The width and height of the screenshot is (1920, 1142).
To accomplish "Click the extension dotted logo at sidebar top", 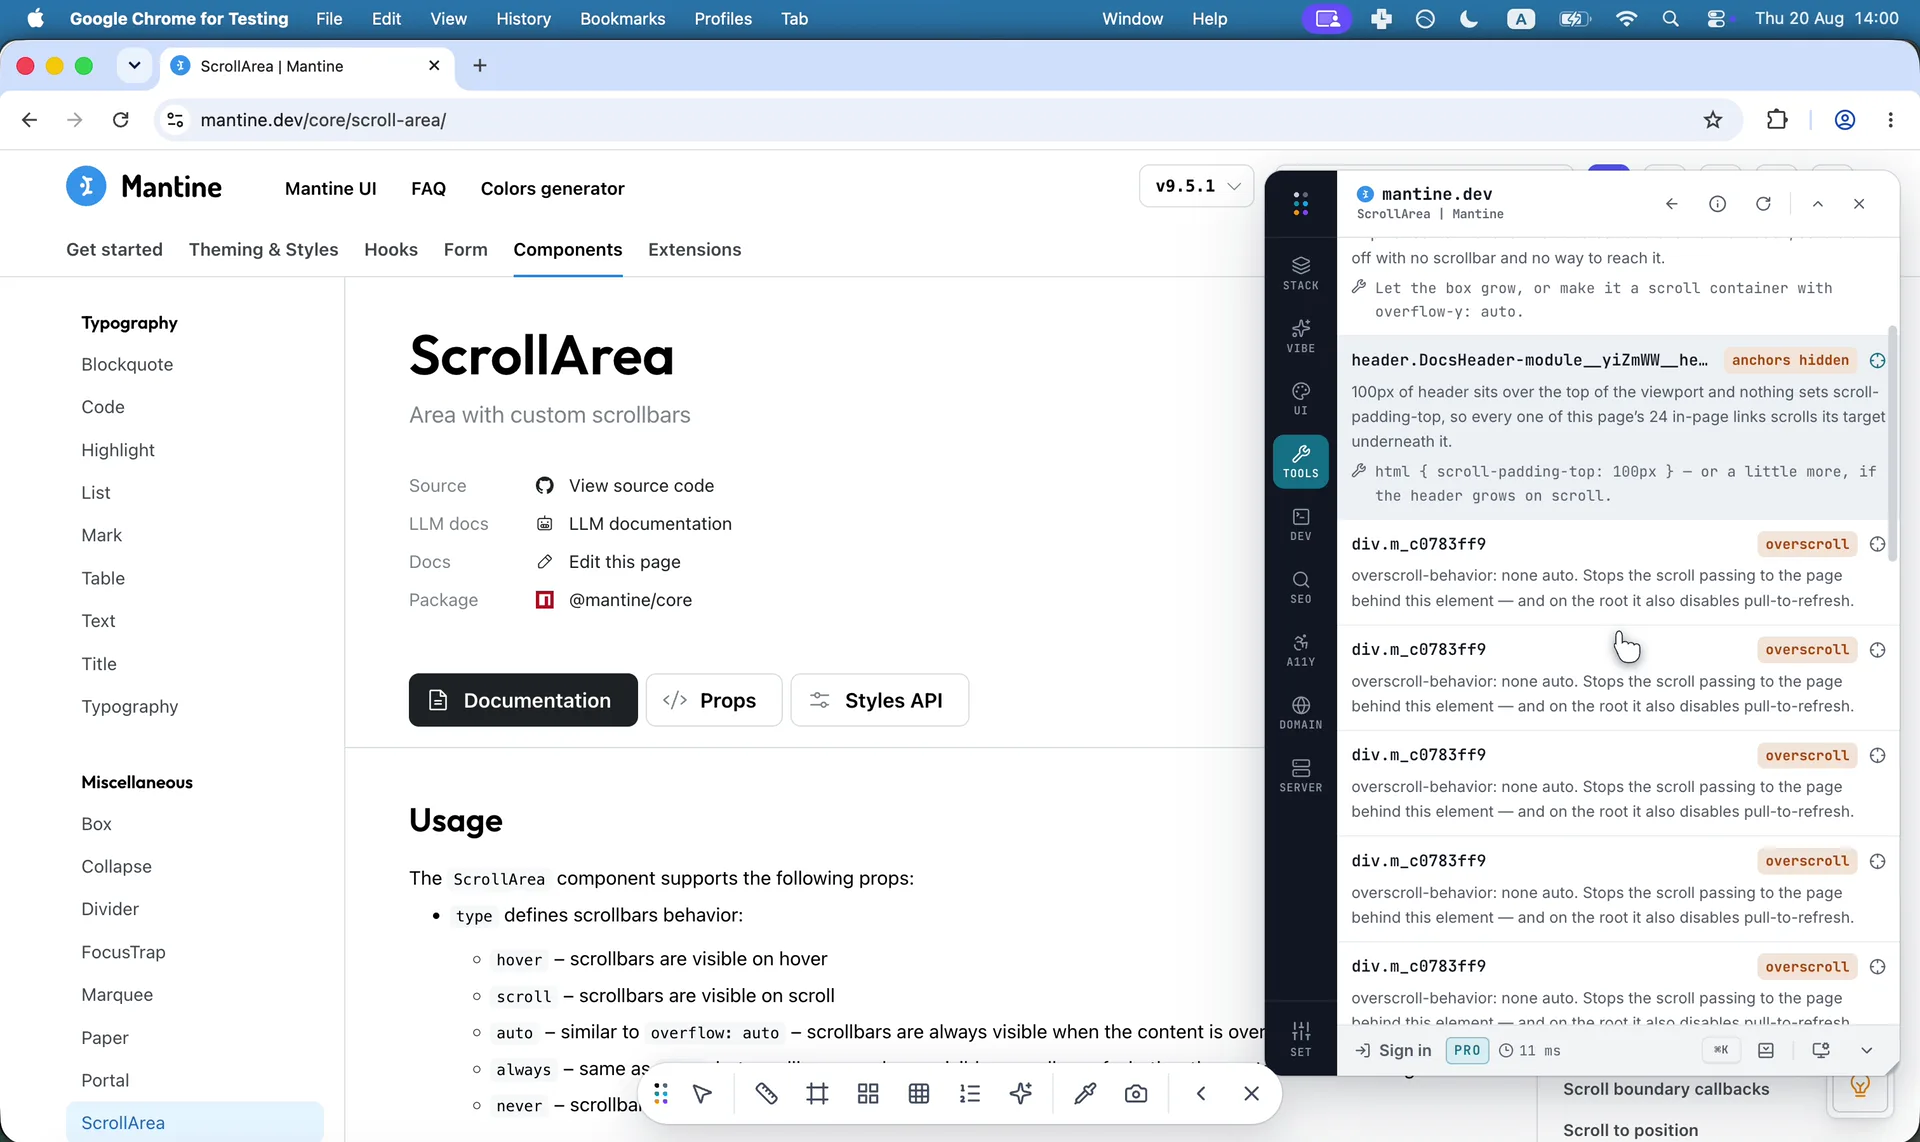I will coord(1300,204).
